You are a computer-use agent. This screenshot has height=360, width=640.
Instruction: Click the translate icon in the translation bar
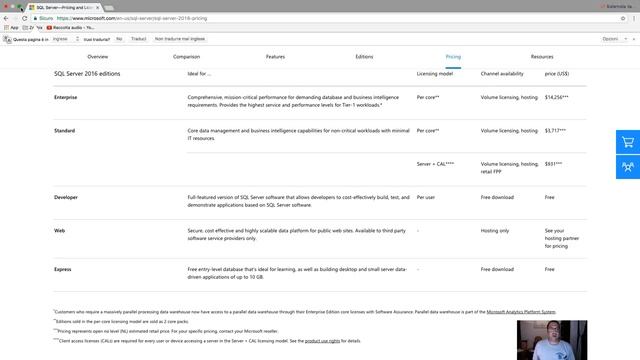(x=7, y=39)
